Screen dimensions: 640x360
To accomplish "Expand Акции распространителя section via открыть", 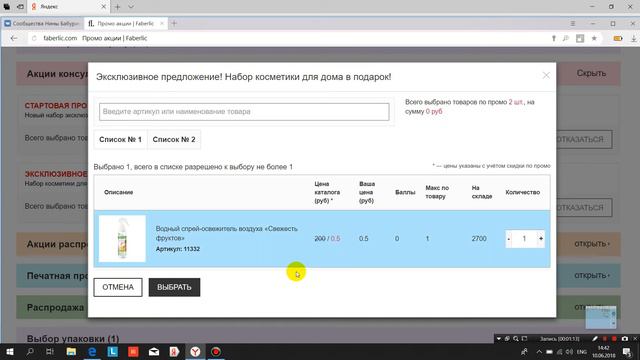I will pos(592,244).
